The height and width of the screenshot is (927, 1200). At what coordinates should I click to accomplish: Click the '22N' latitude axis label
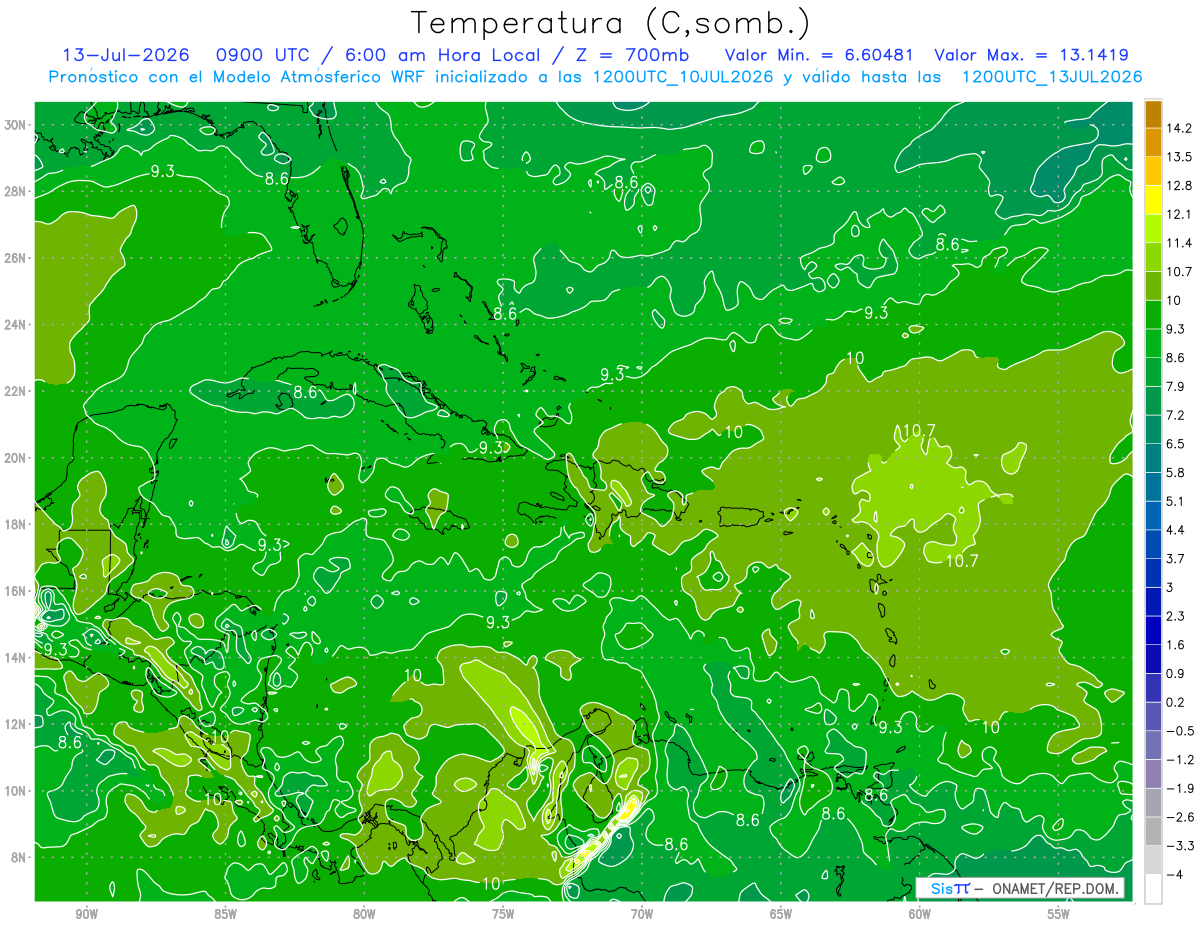pos(16,391)
